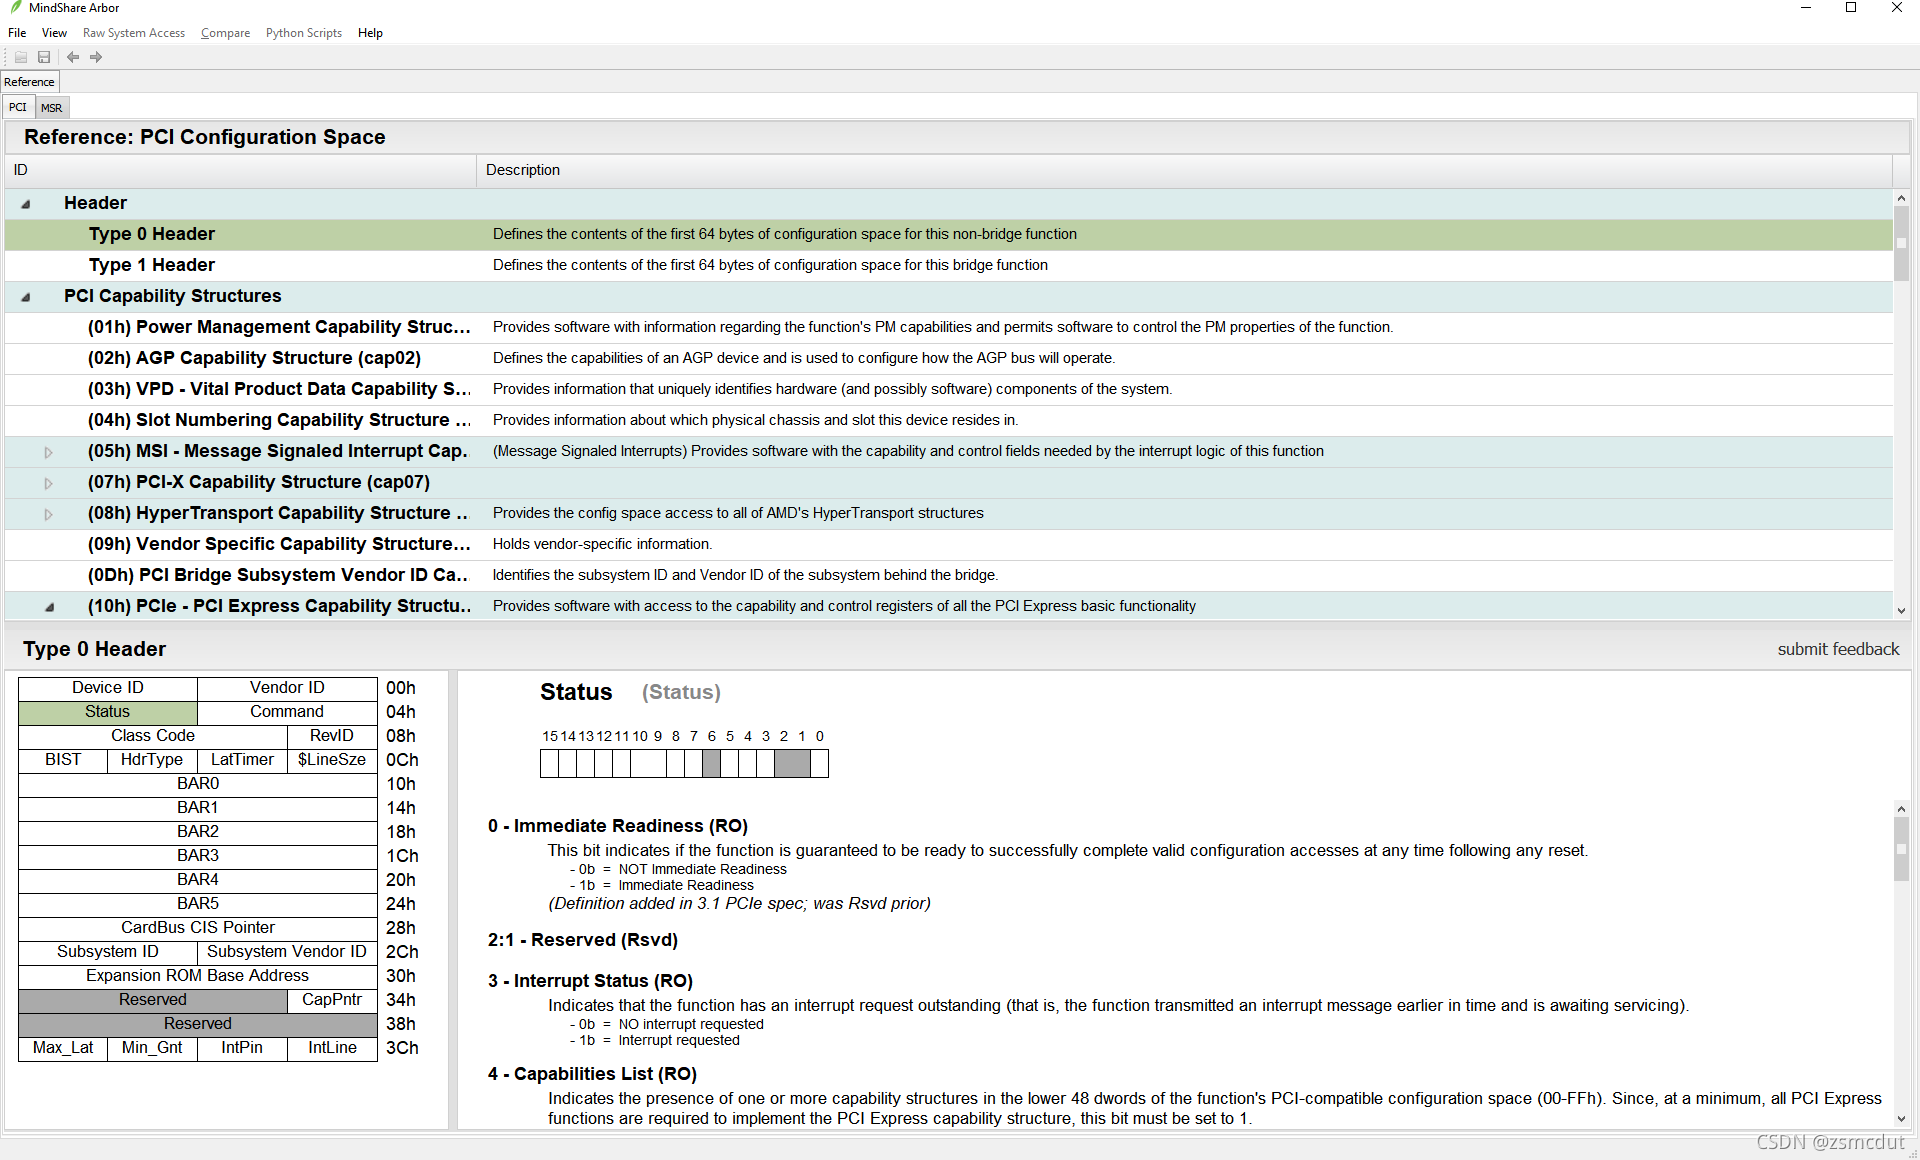This screenshot has height=1160, width=1920.
Task: Click the up arrow of the reference list scrollbar
Action: pos(1901,199)
